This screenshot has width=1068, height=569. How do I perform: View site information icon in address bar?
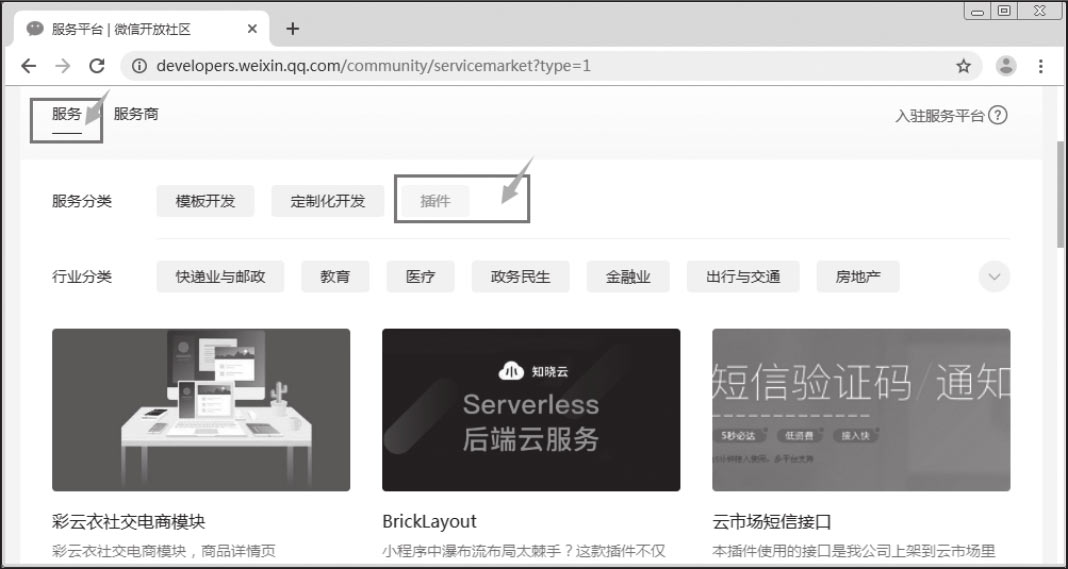coord(139,66)
